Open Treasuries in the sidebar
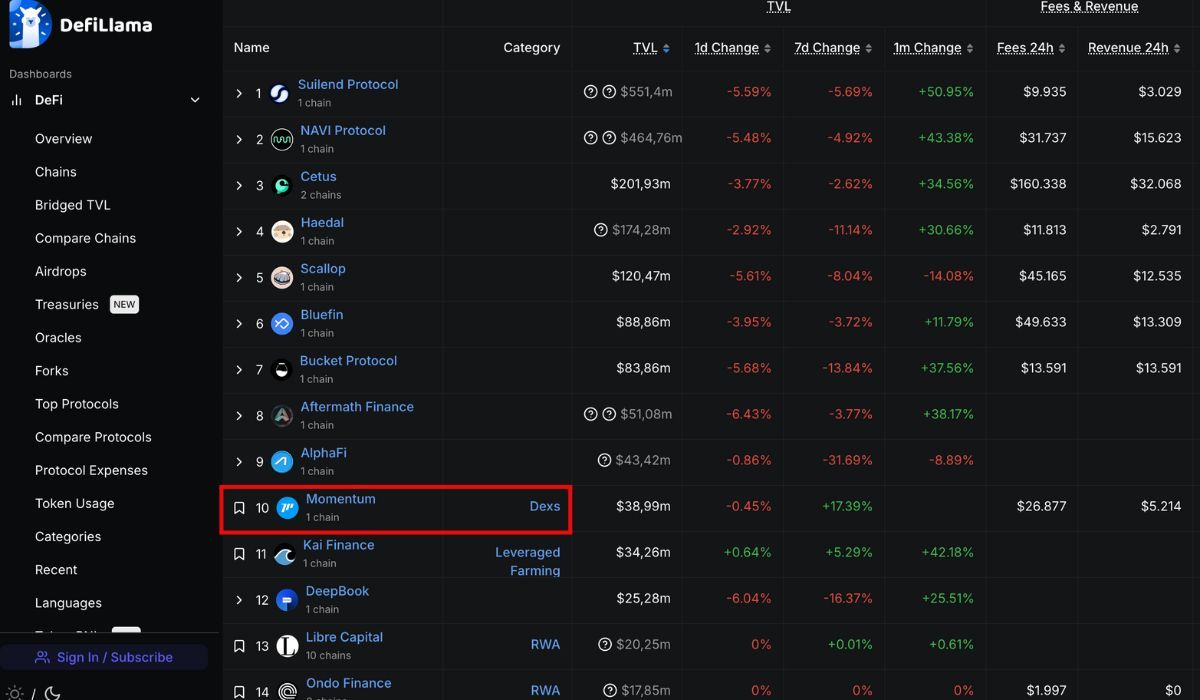Screen dimensions: 1200x700 (x=67, y=304)
